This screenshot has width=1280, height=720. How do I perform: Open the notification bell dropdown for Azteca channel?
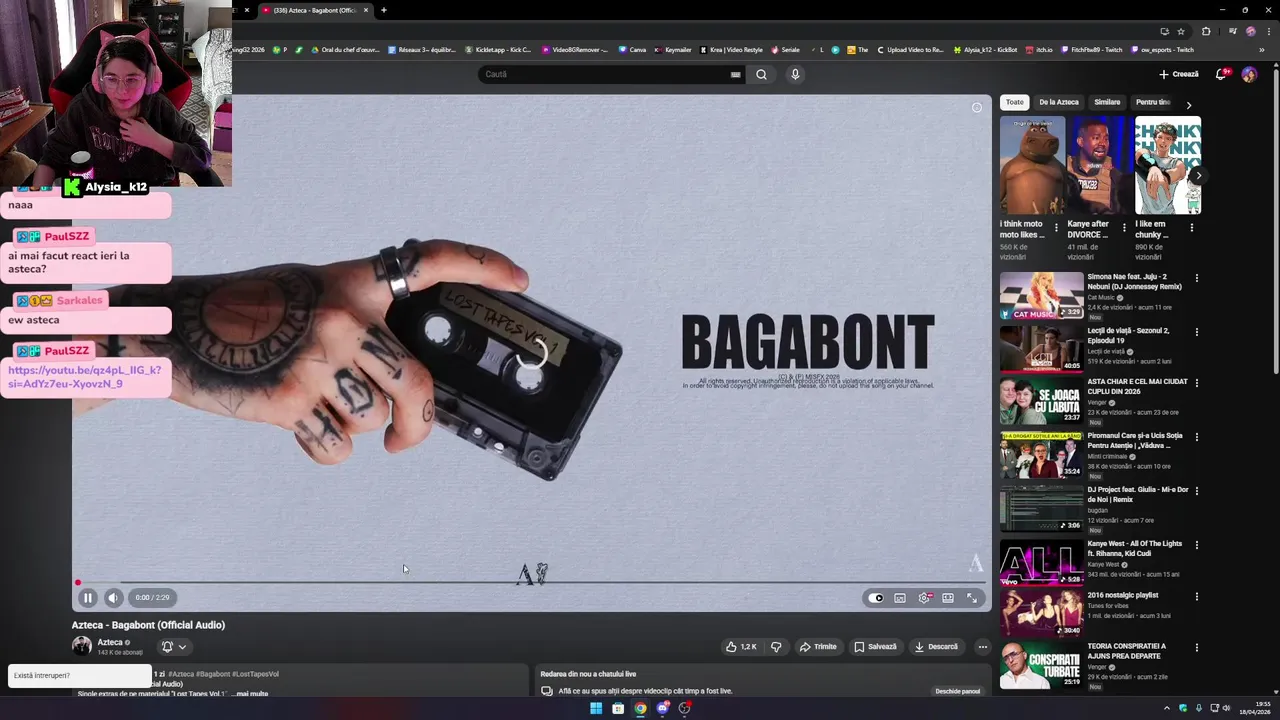[x=173, y=647]
